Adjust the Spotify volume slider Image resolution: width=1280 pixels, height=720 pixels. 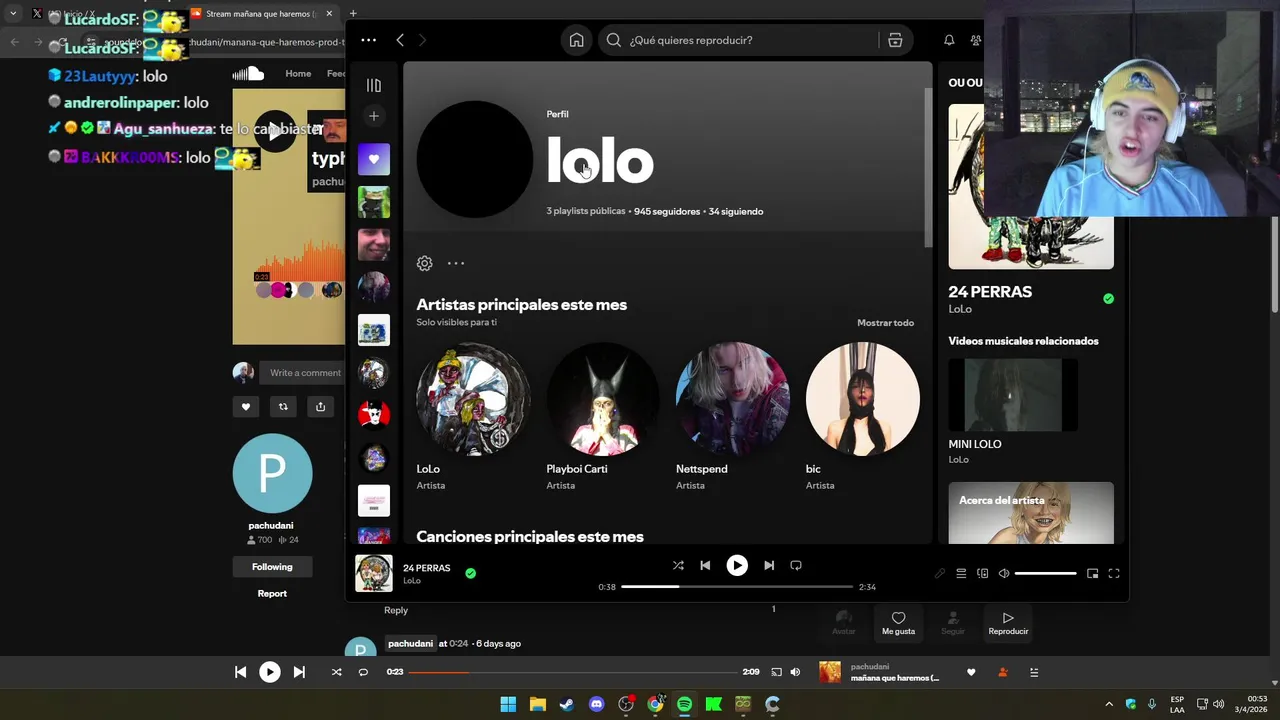click(x=1045, y=573)
